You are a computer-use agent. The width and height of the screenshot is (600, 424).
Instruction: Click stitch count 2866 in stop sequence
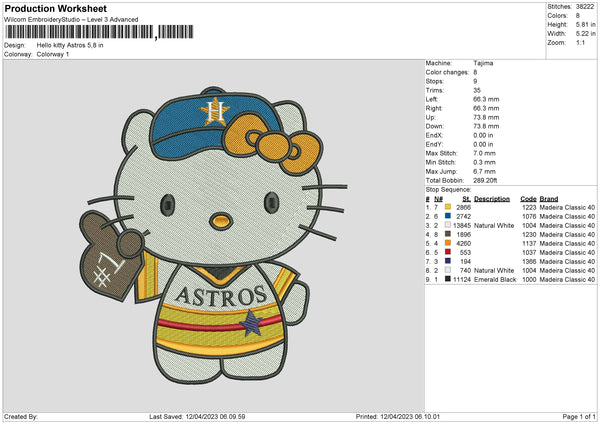coord(463,207)
